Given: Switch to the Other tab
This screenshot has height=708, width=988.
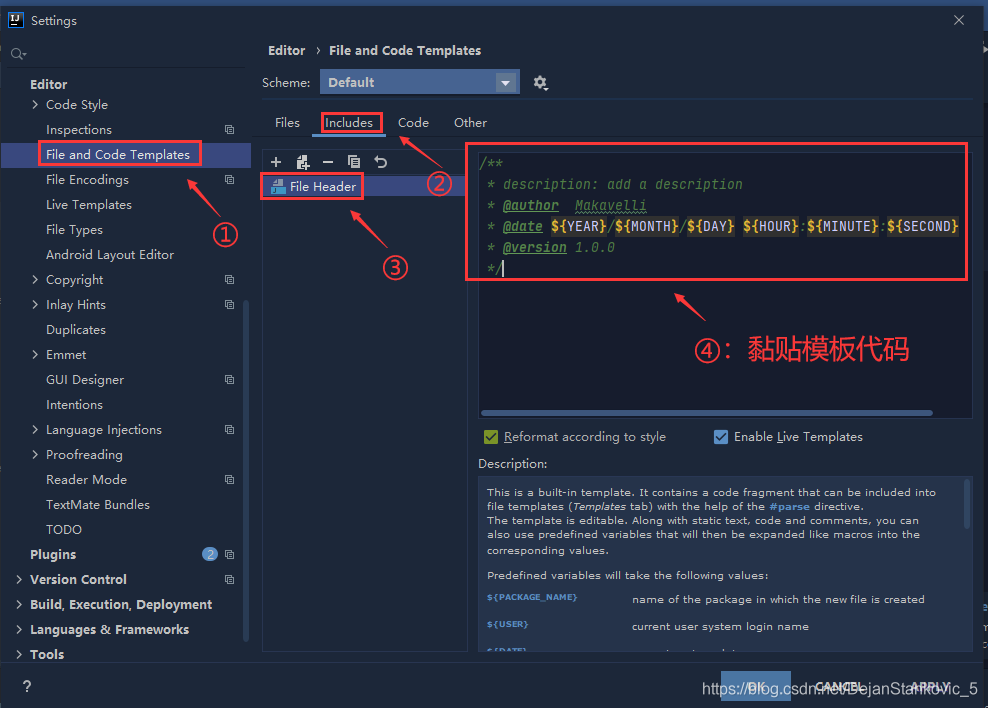Looking at the screenshot, I should (470, 123).
